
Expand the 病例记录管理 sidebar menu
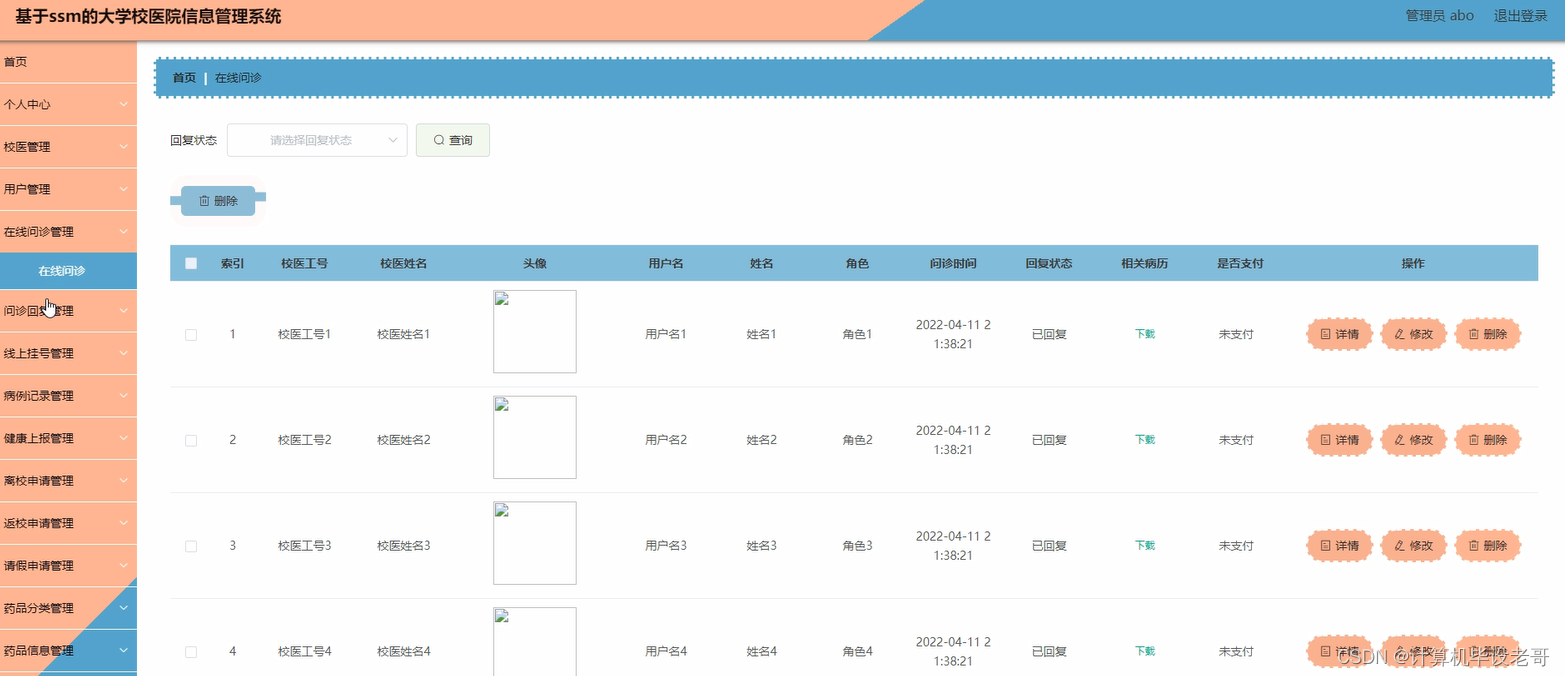pos(68,396)
